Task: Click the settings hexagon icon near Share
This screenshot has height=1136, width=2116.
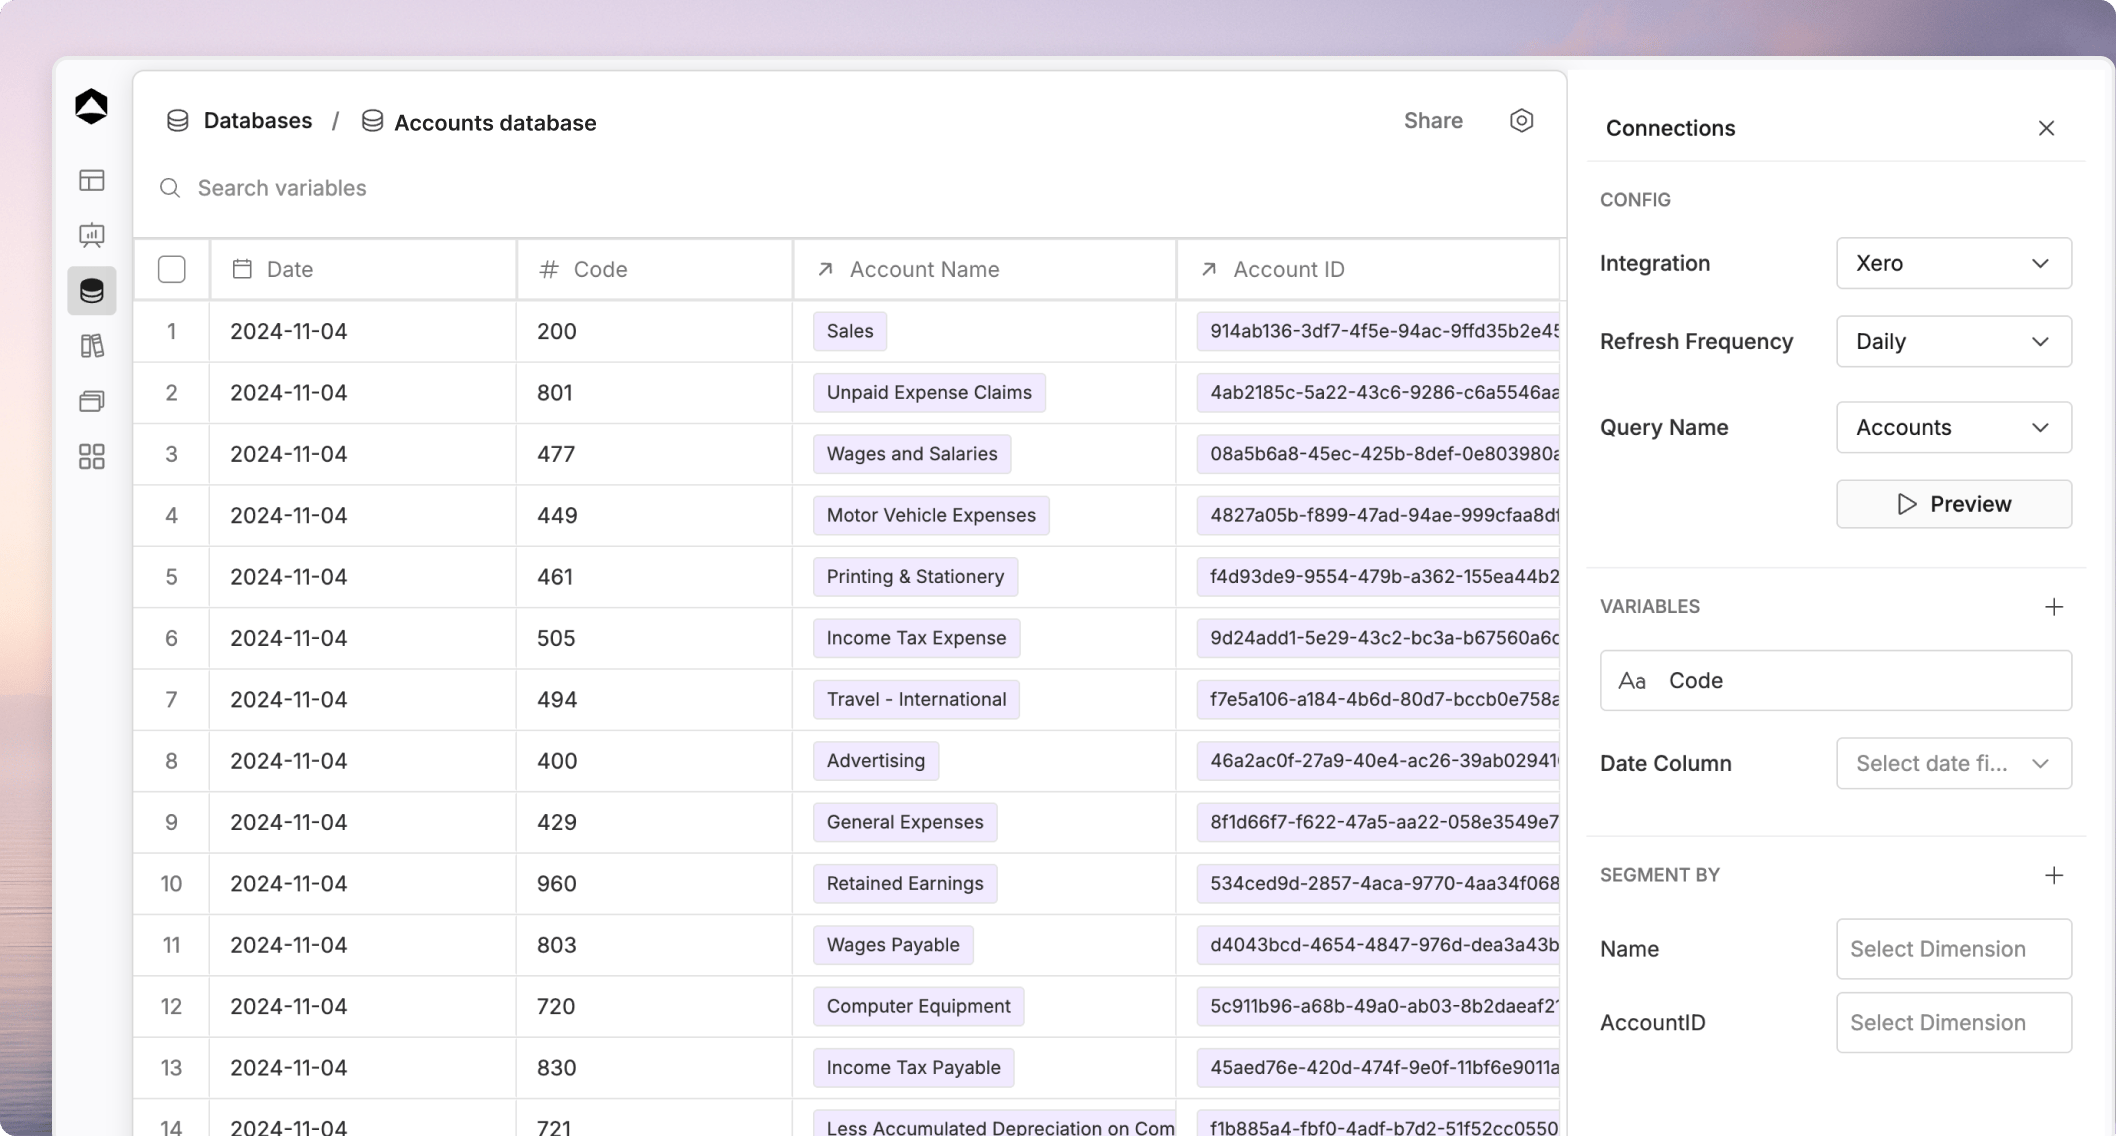Action: pyautogui.click(x=1521, y=121)
